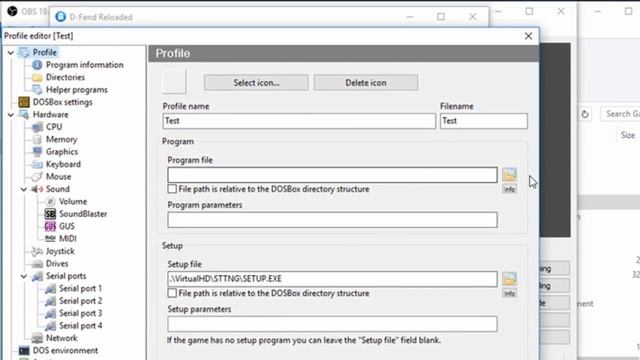Click the CPU icon in tree
The width and height of the screenshot is (640, 360).
point(37,127)
